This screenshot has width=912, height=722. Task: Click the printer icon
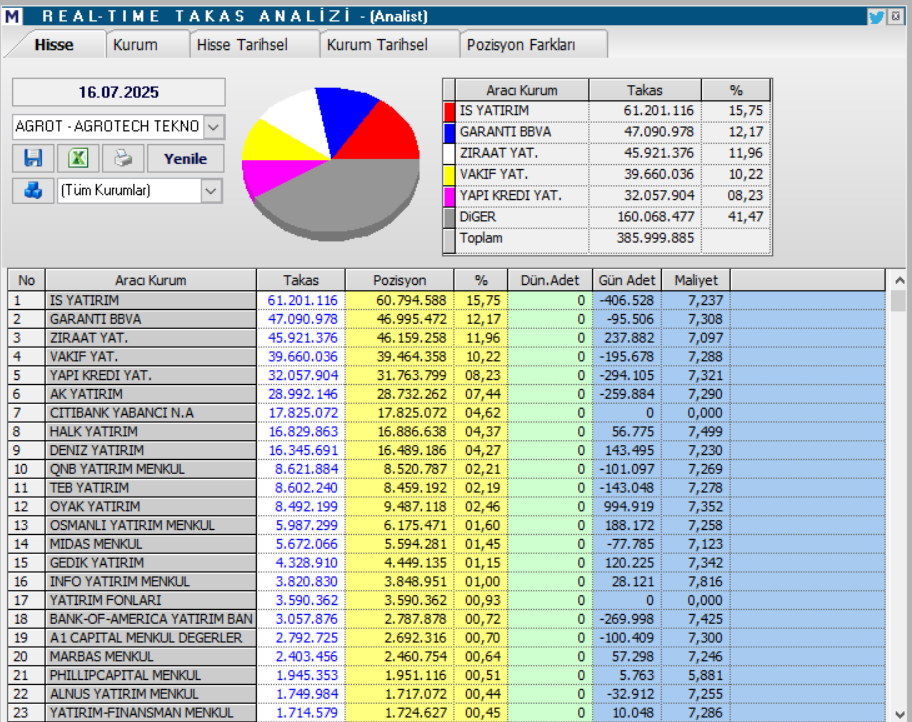click(x=123, y=158)
